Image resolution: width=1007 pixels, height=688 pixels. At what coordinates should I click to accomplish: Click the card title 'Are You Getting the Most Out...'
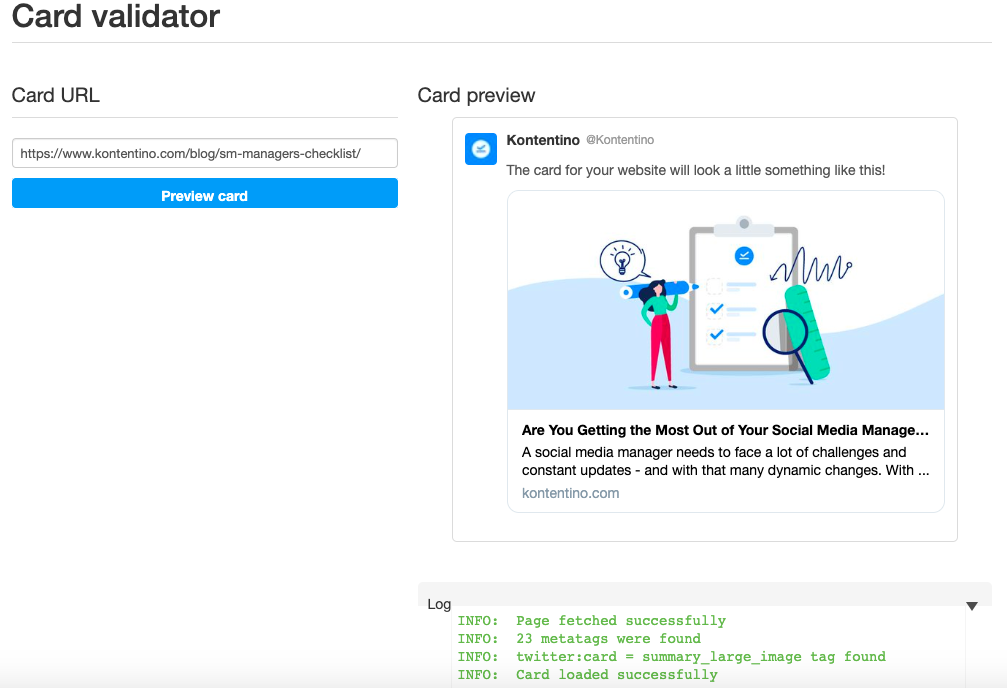coord(725,430)
